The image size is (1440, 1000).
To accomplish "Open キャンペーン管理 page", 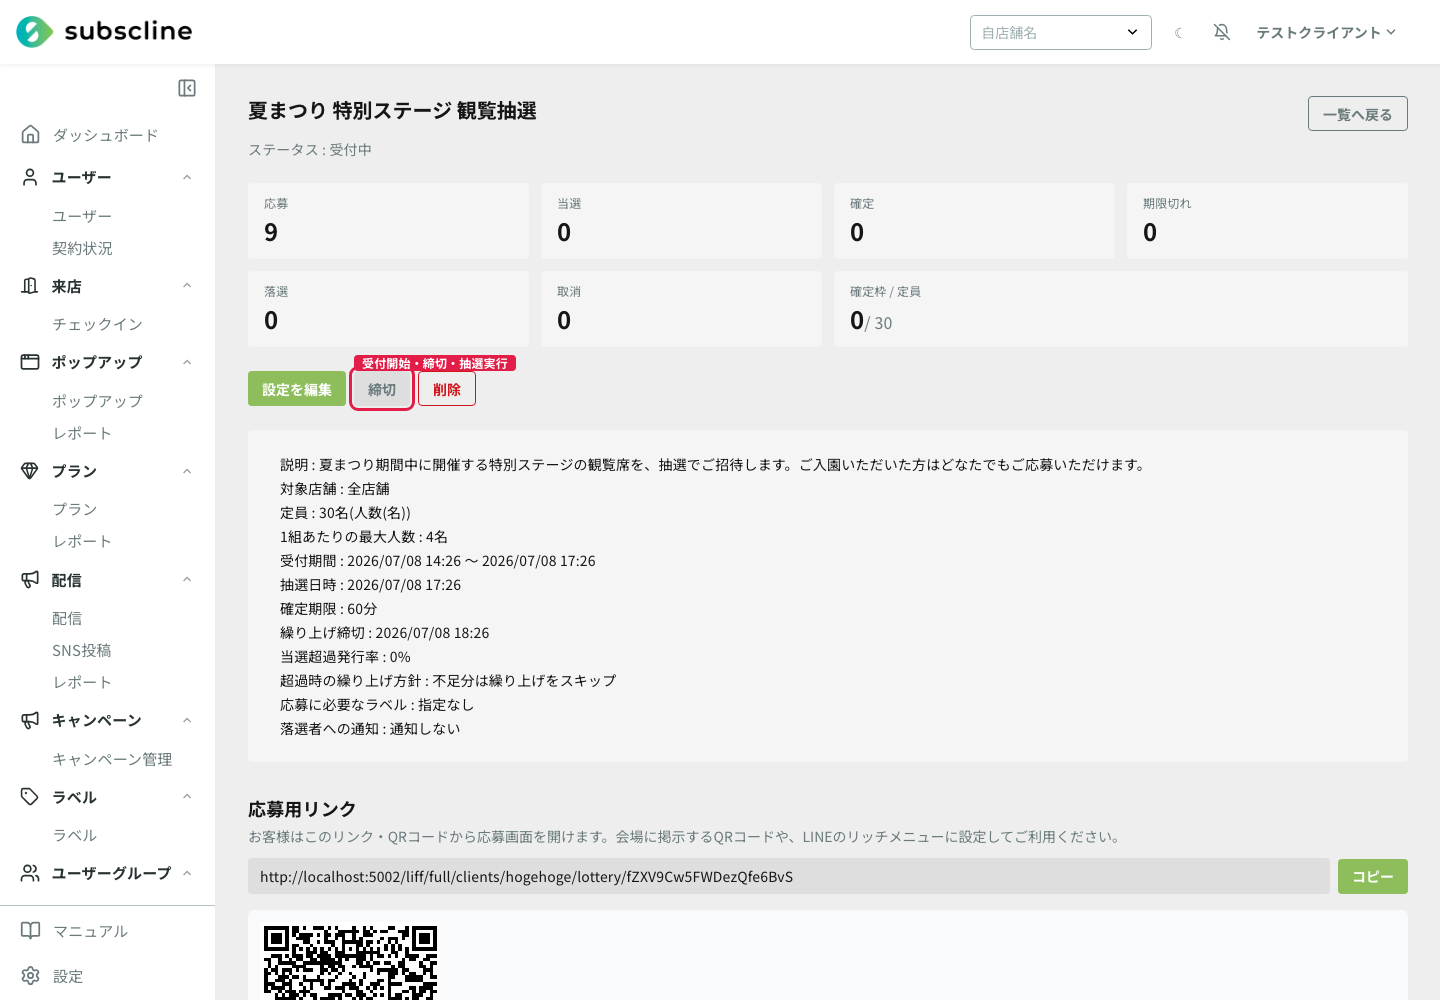I will click(x=112, y=759).
